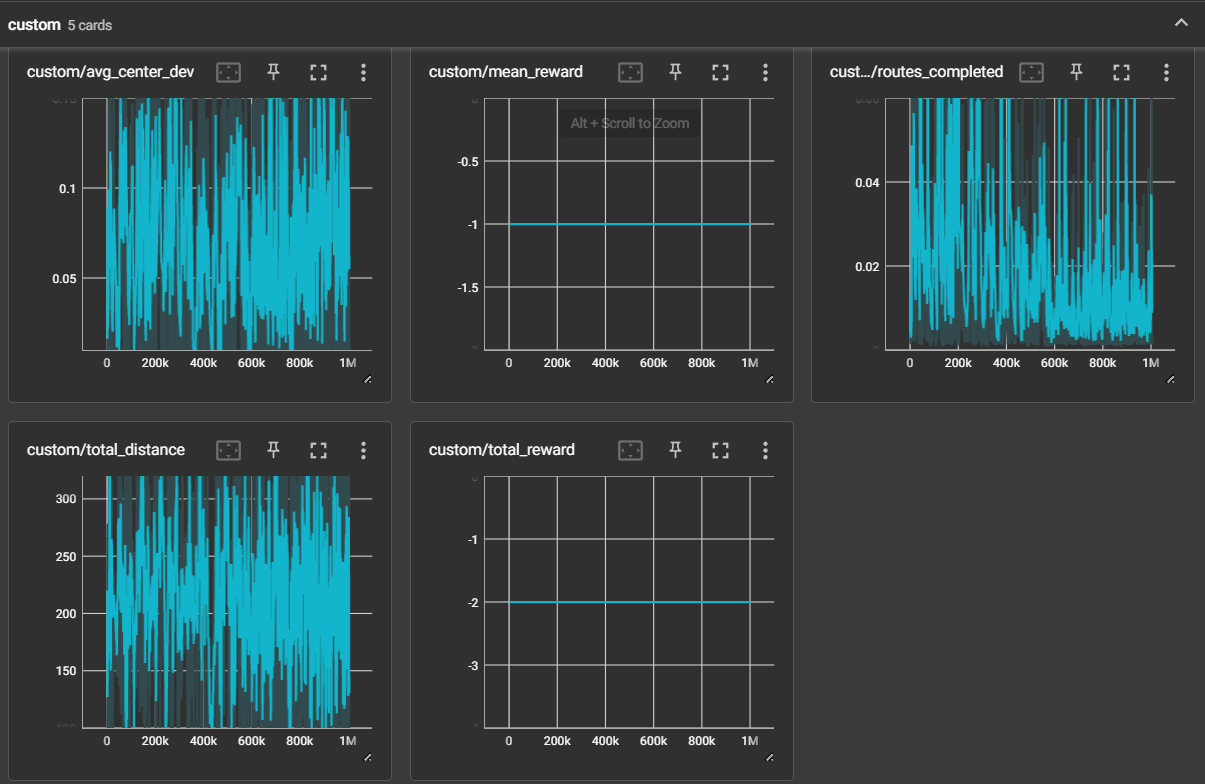
Task: Open more options menu on total_reward card
Action: 765,450
